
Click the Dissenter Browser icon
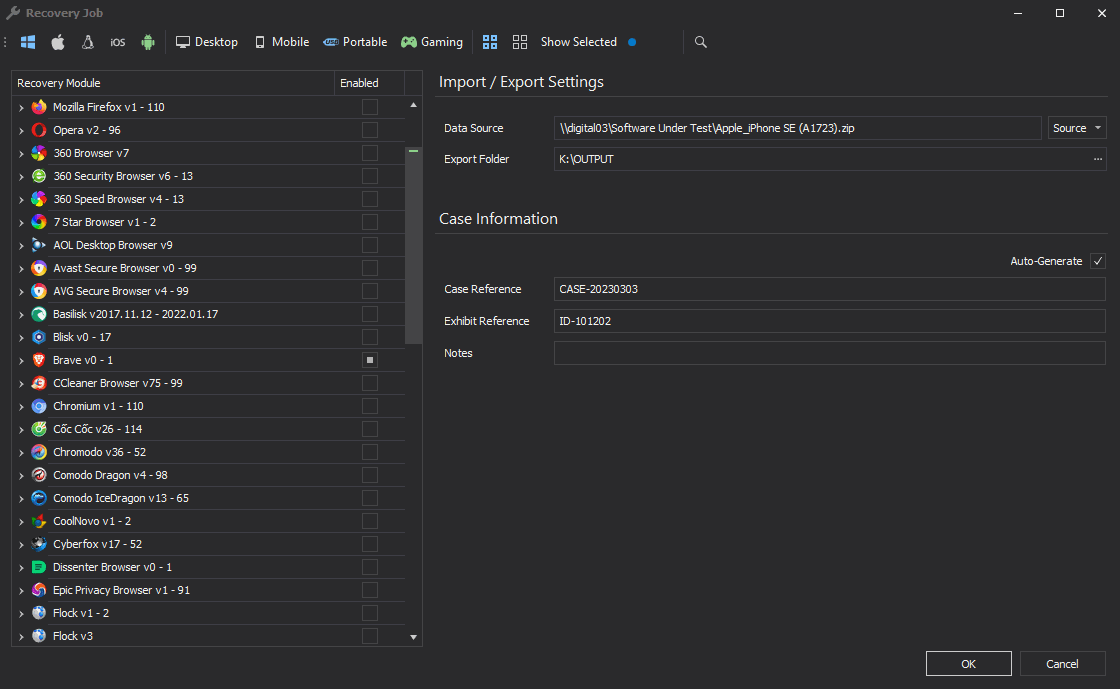(x=39, y=567)
